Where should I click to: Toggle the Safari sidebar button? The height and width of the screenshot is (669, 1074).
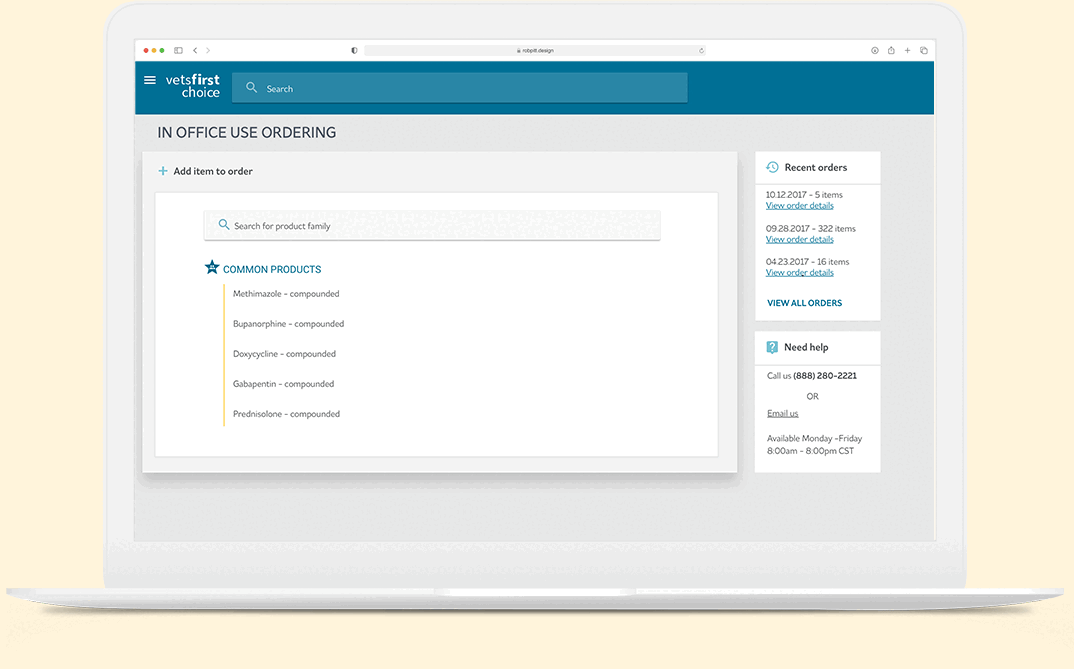pyautogui.click(x=179, y=50)
